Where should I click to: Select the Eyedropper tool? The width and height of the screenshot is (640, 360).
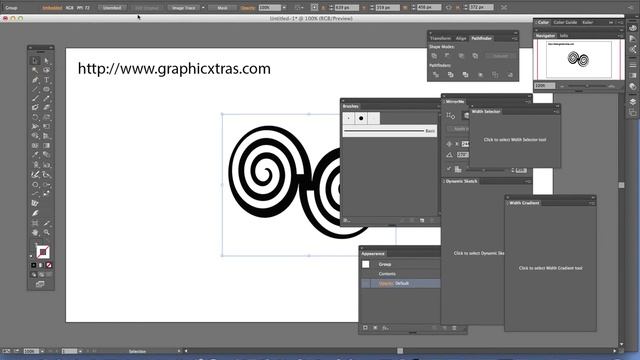pyautogui.click(x=35, y=155)
